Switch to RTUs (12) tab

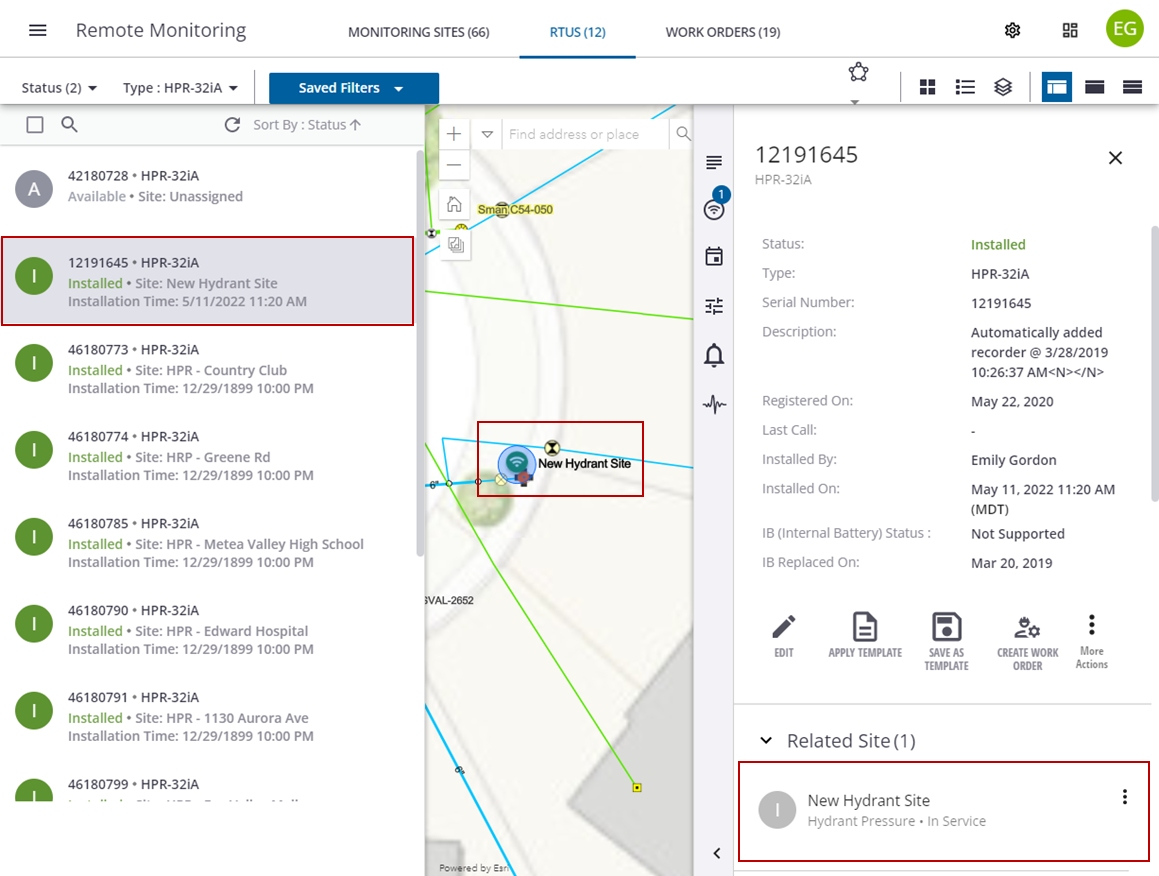pos(577,32)
